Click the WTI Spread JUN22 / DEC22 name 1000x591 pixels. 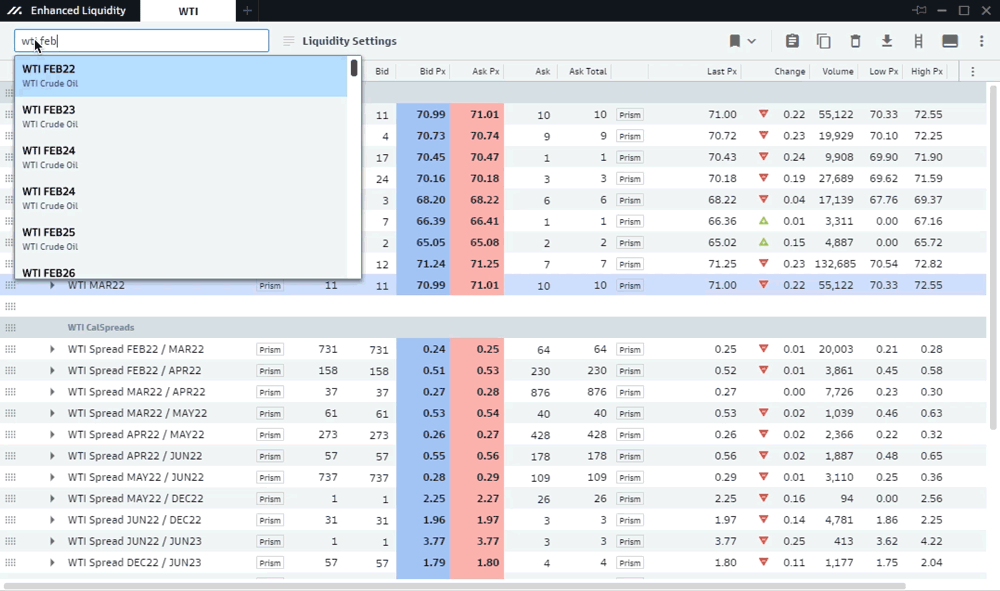click(135, 520)
